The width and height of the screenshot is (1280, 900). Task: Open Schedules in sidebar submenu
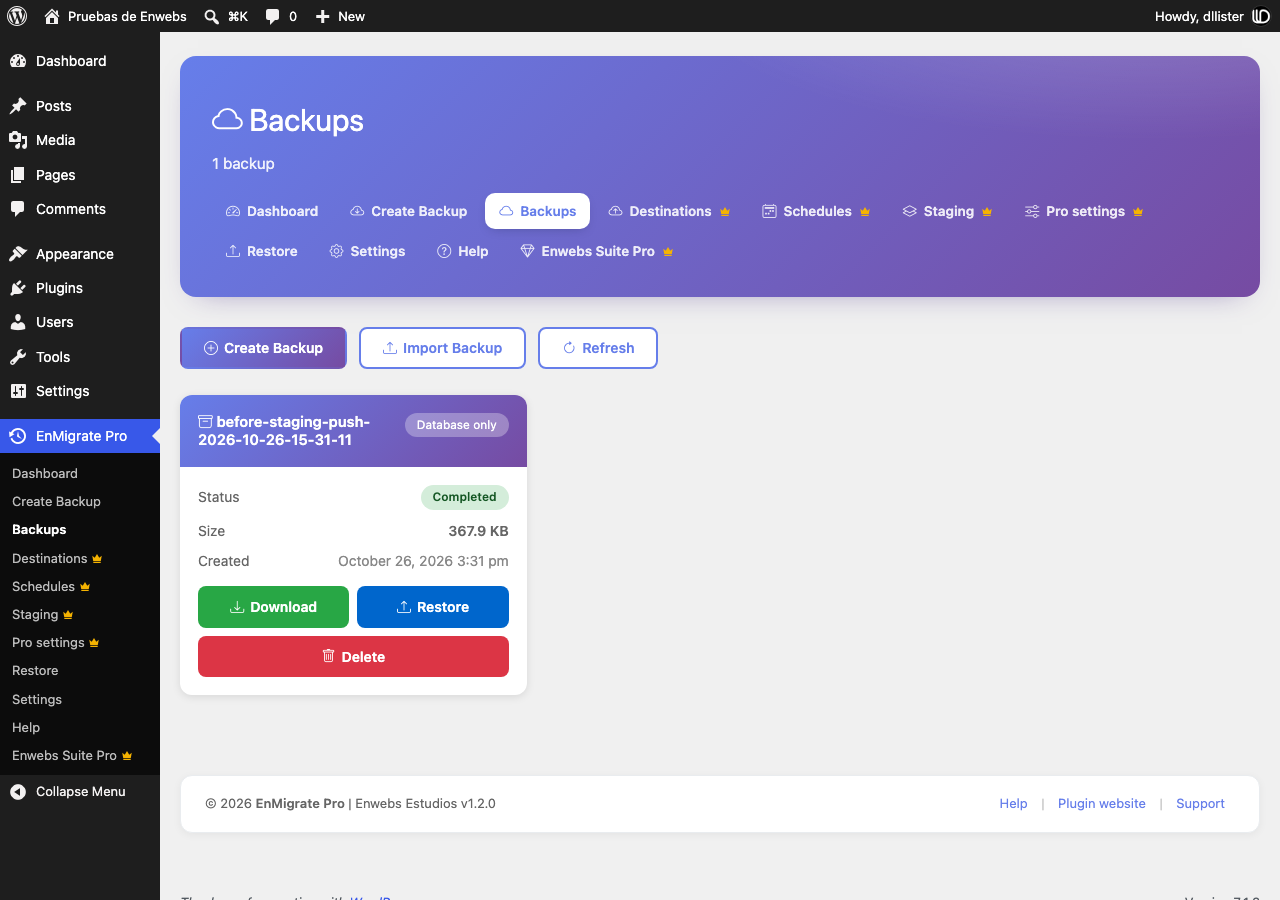pos(51,586)
